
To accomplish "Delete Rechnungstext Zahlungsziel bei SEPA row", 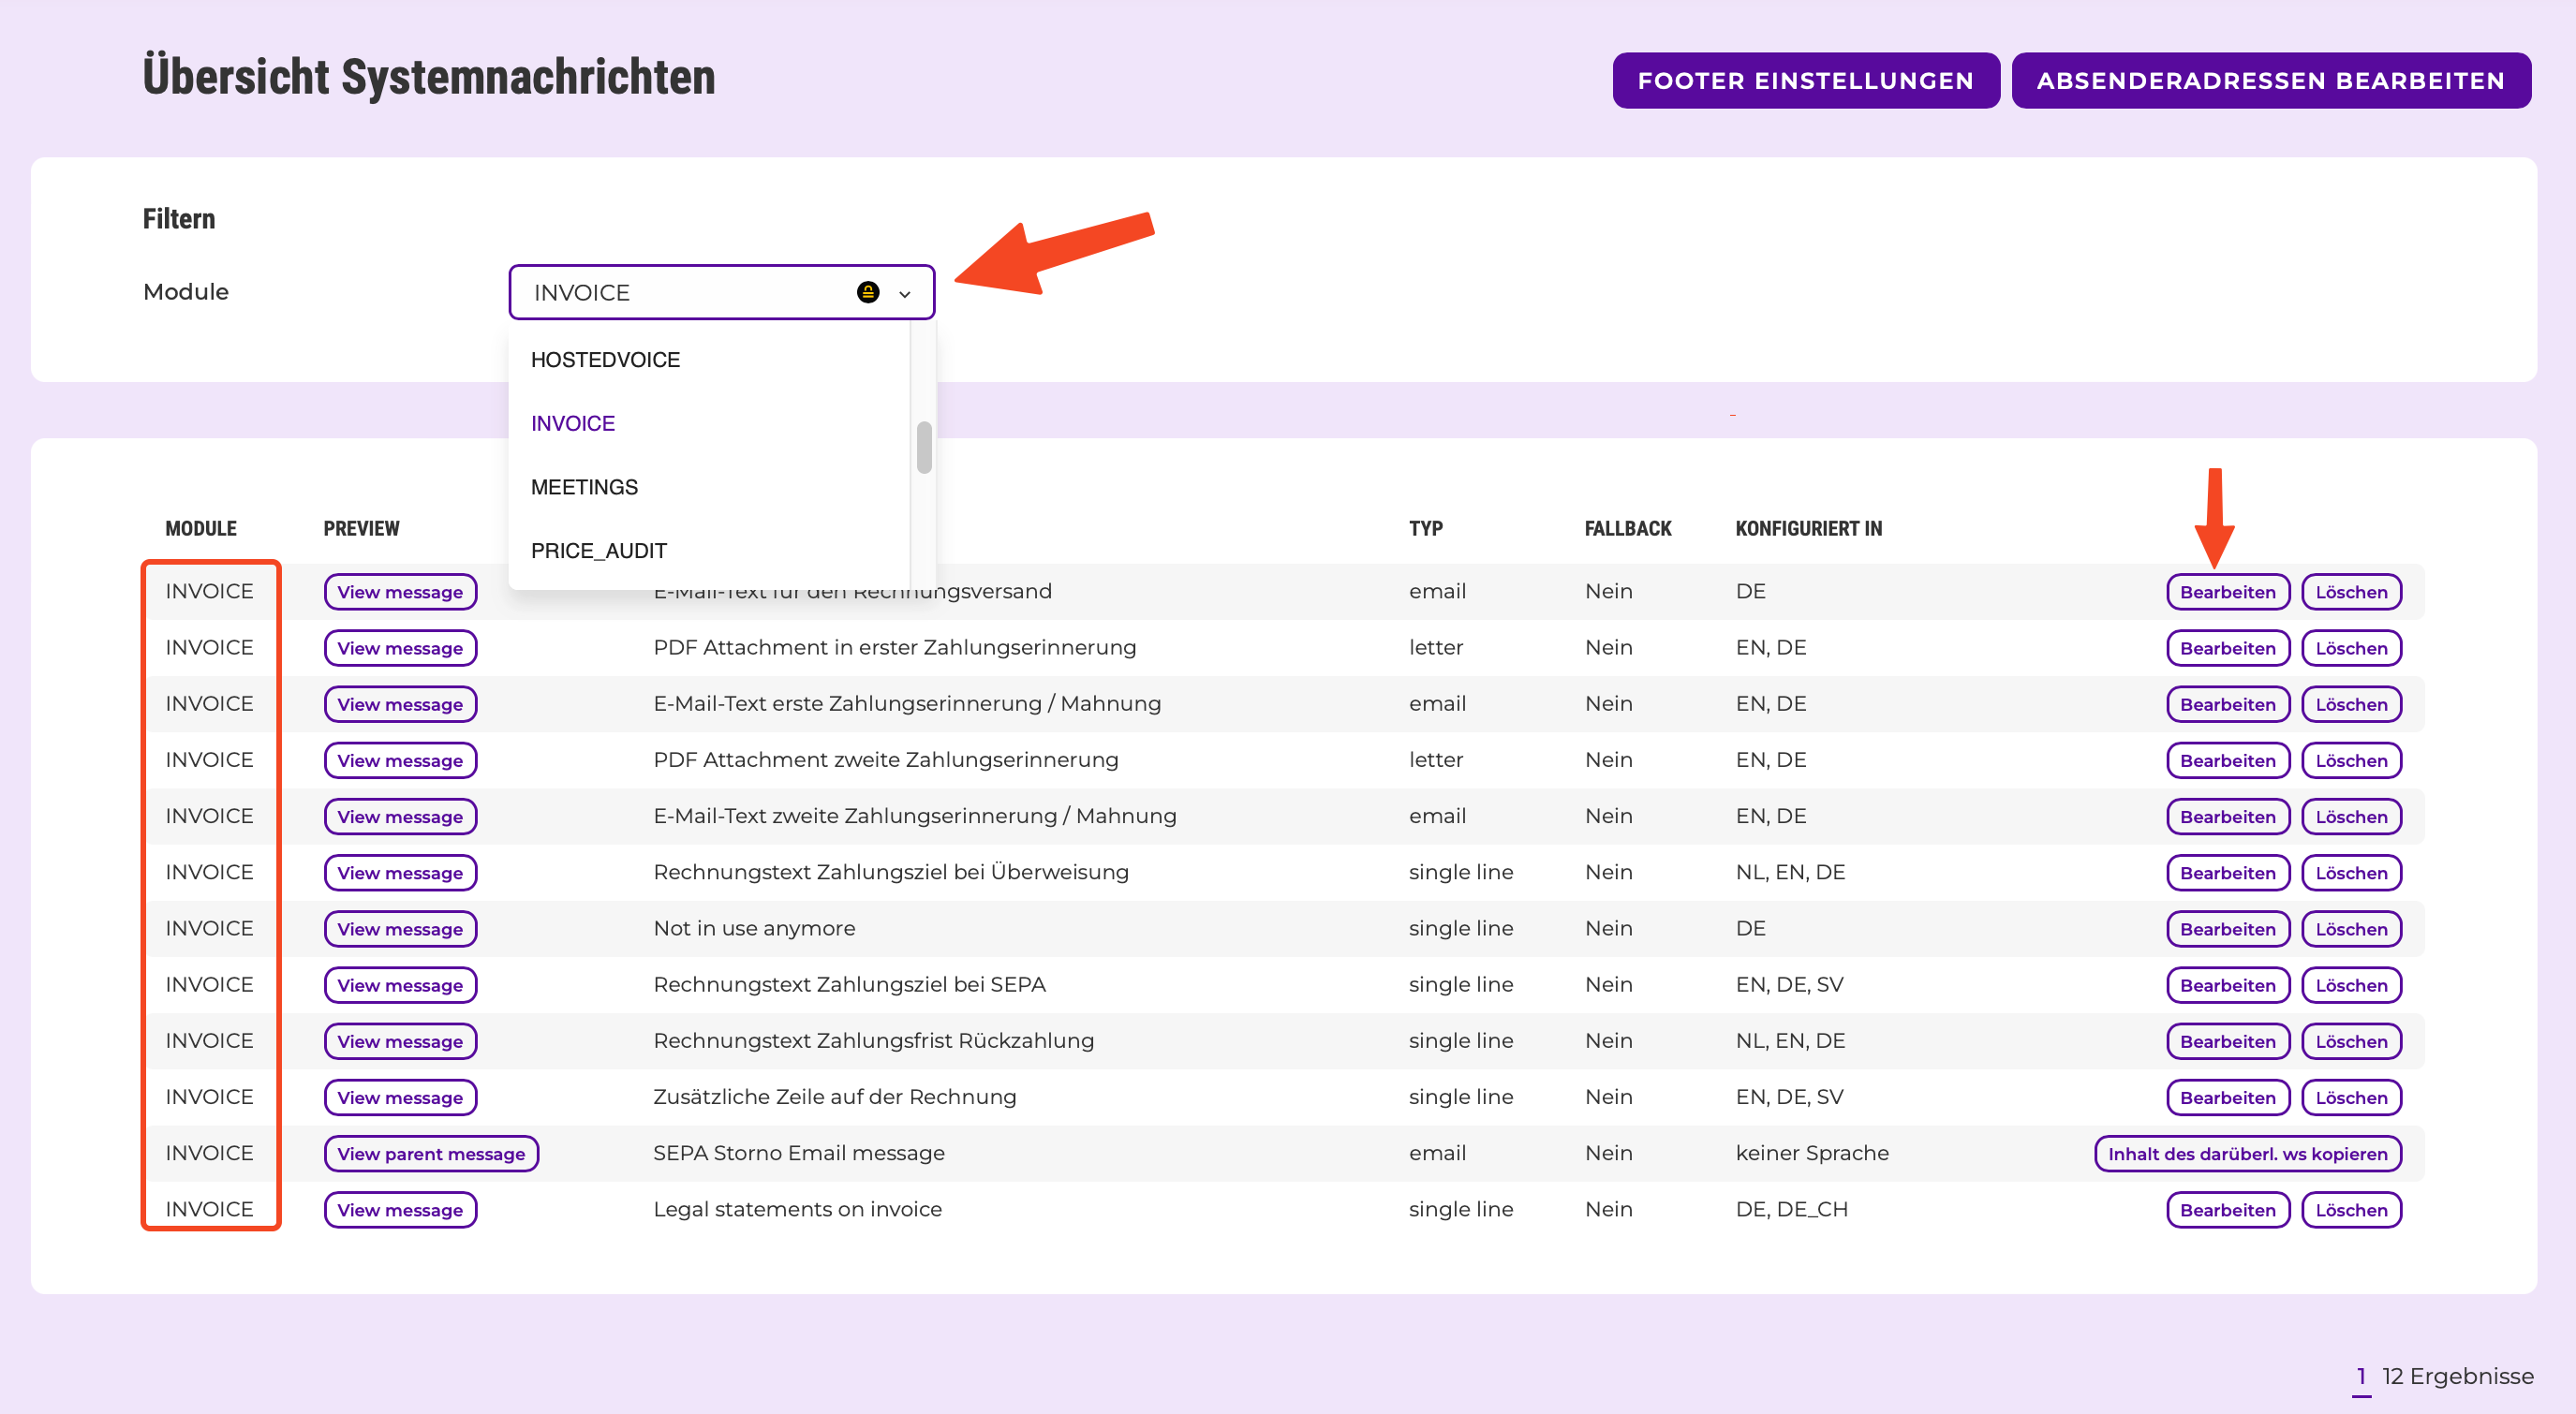I will tap(2351, 985).
